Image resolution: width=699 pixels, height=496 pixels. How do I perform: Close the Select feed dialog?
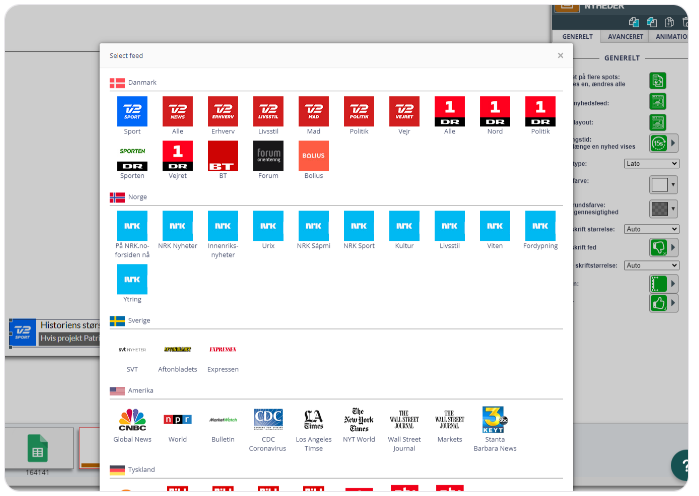(x=560, y=55)
